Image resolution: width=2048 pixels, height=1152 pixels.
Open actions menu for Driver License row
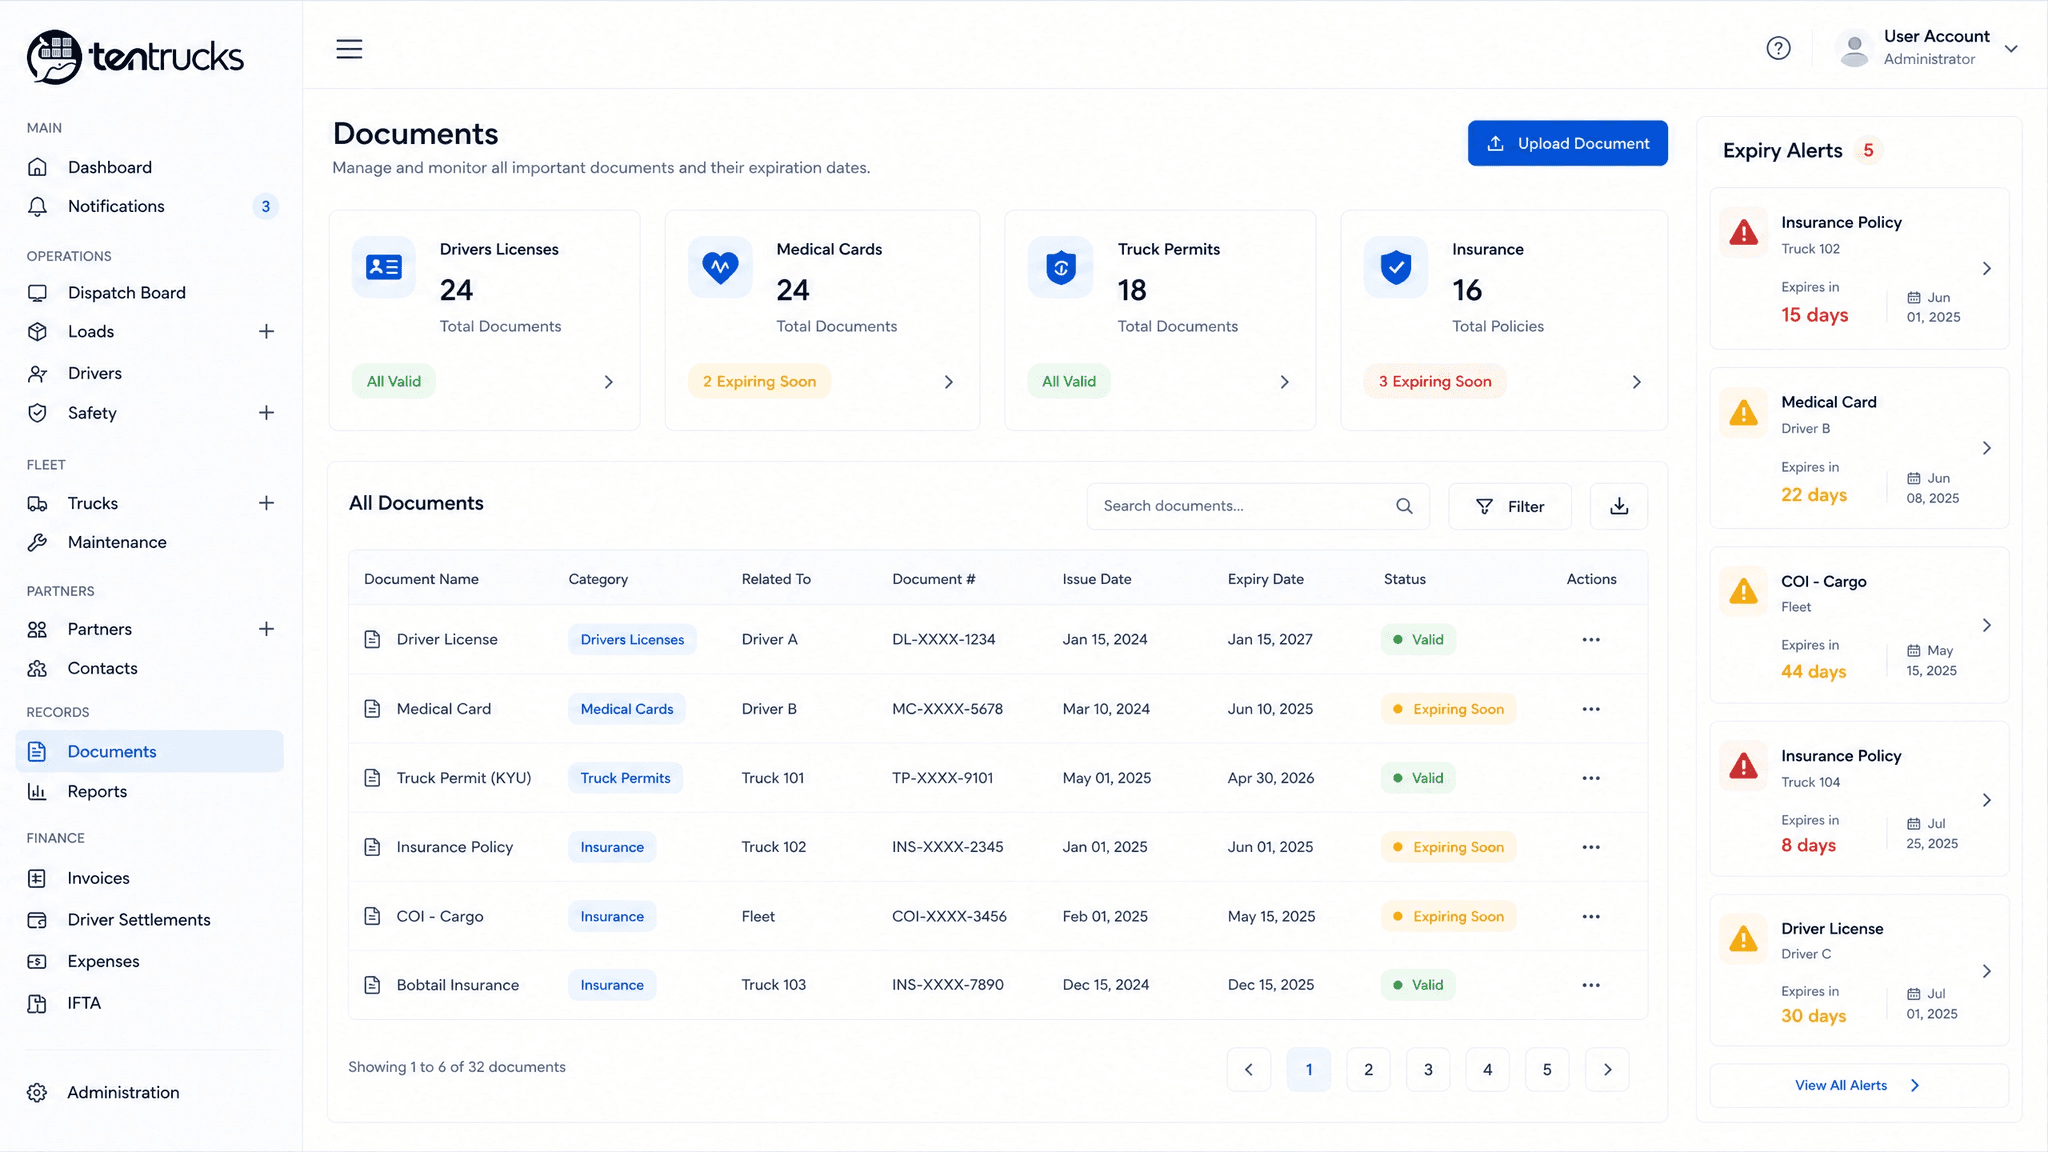coord(1591,639)
